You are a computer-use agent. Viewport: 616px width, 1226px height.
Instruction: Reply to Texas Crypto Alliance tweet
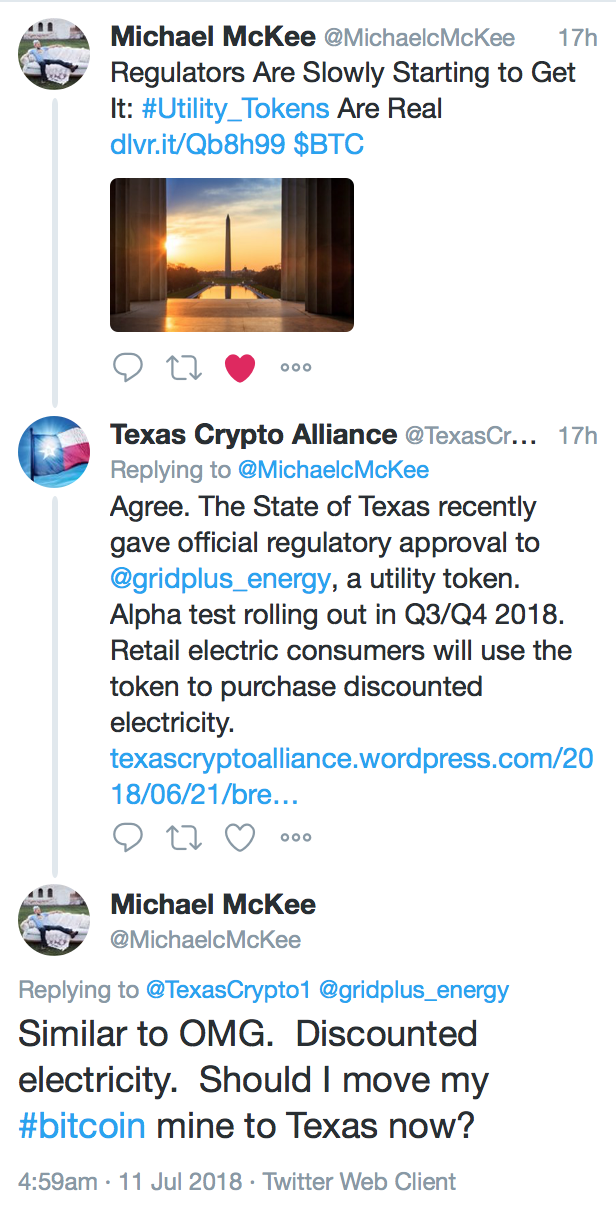pos(127,837)
